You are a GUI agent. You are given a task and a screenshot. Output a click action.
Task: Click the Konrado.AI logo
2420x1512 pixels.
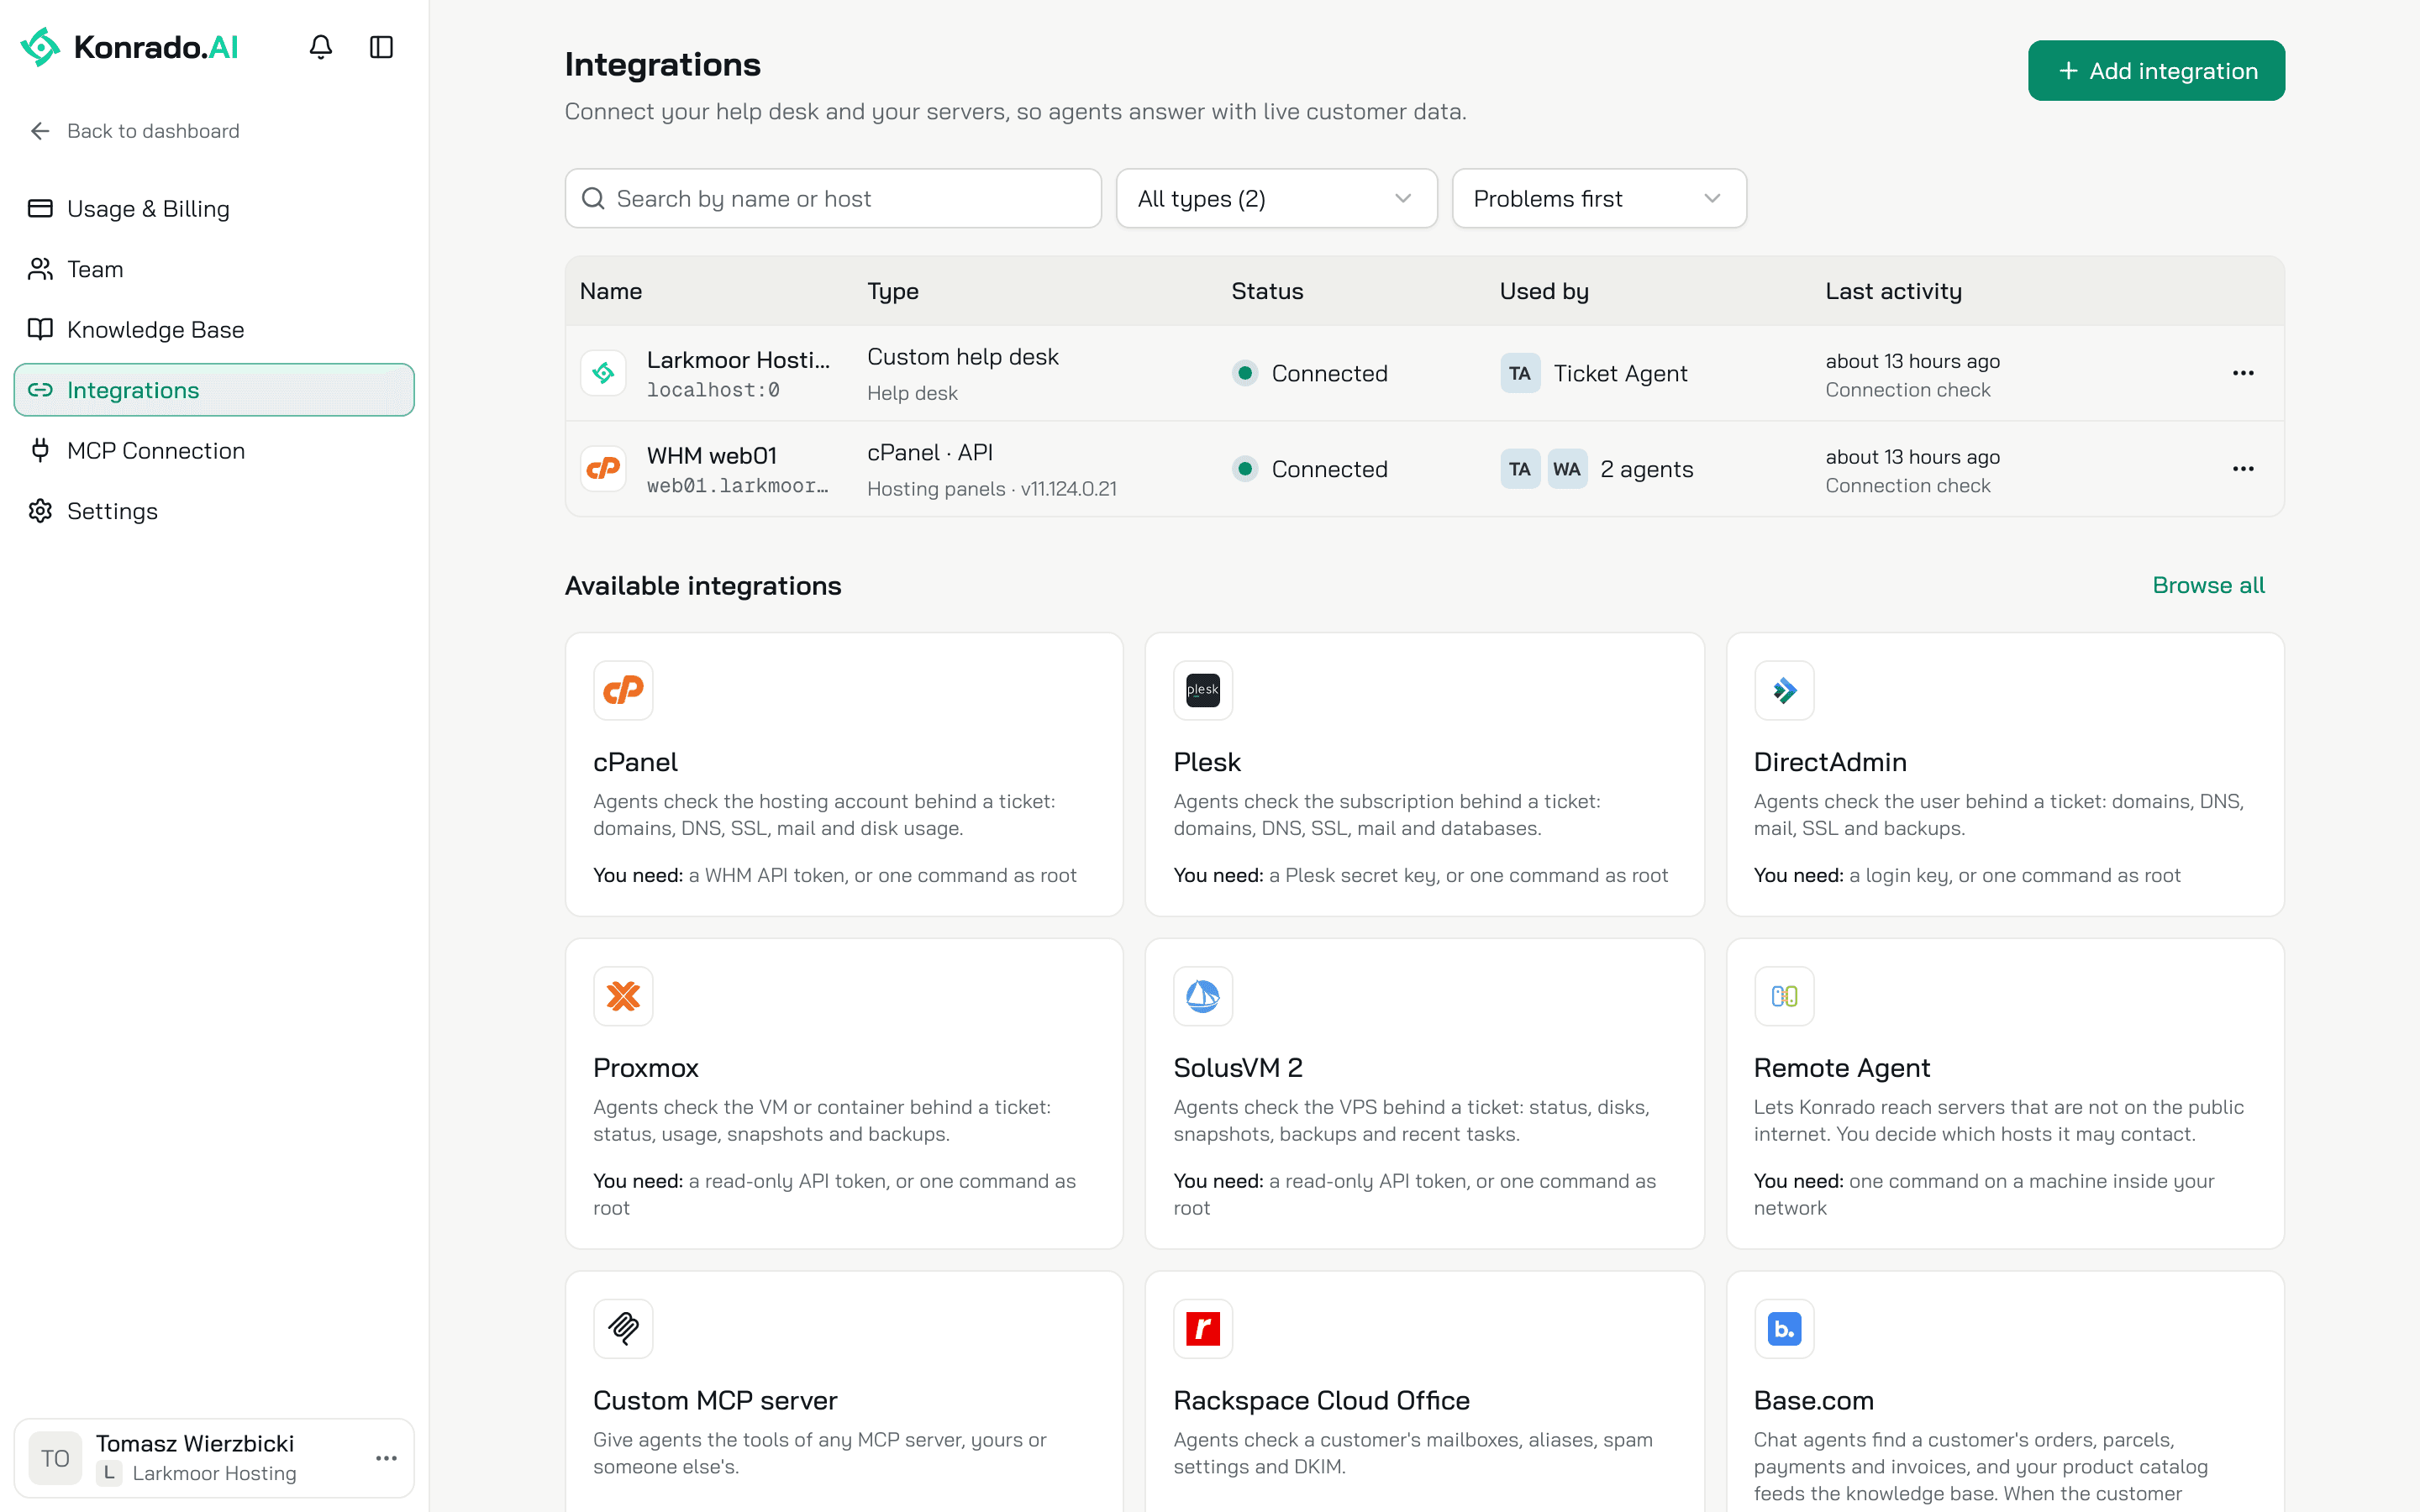click(129, 47)
